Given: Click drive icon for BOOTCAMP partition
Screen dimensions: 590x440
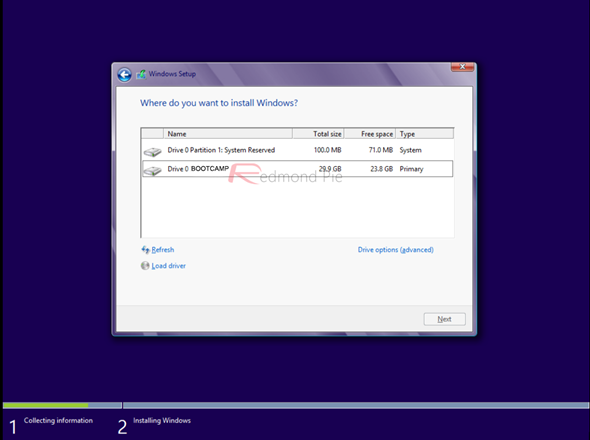Looking at the screenshot, I should 153,171.
